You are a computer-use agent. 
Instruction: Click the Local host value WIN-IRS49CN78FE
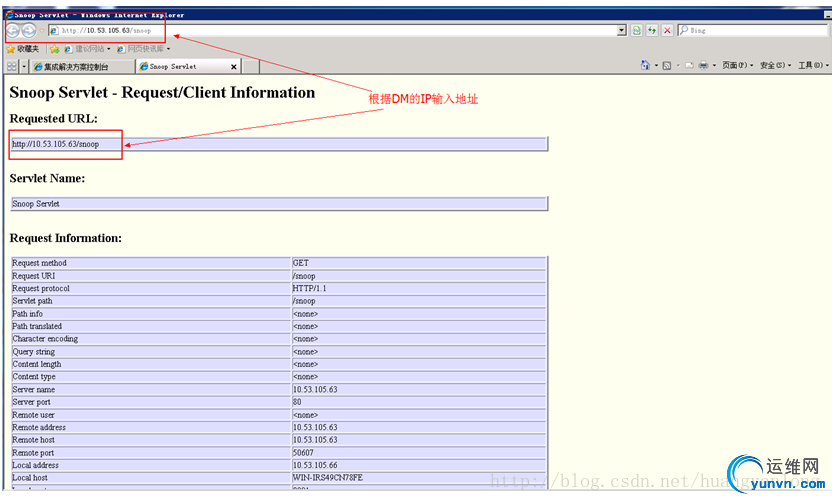tap(328, 478)
